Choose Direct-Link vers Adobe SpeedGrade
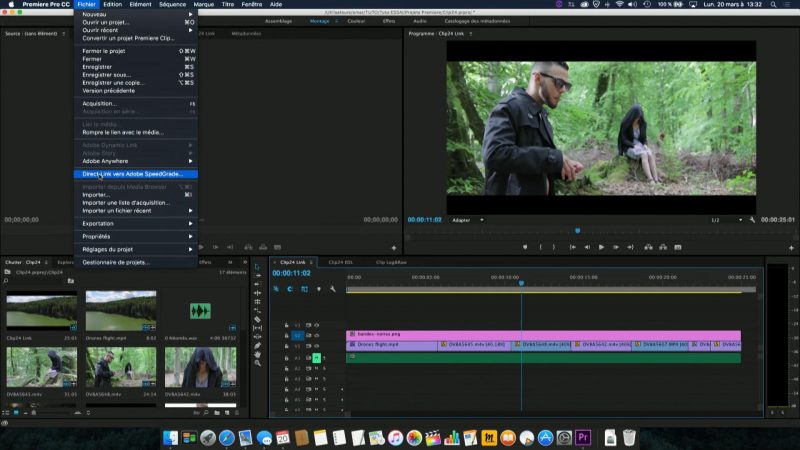Image resolution: width=800 pixels, height=450 pixels. [136, 174]
